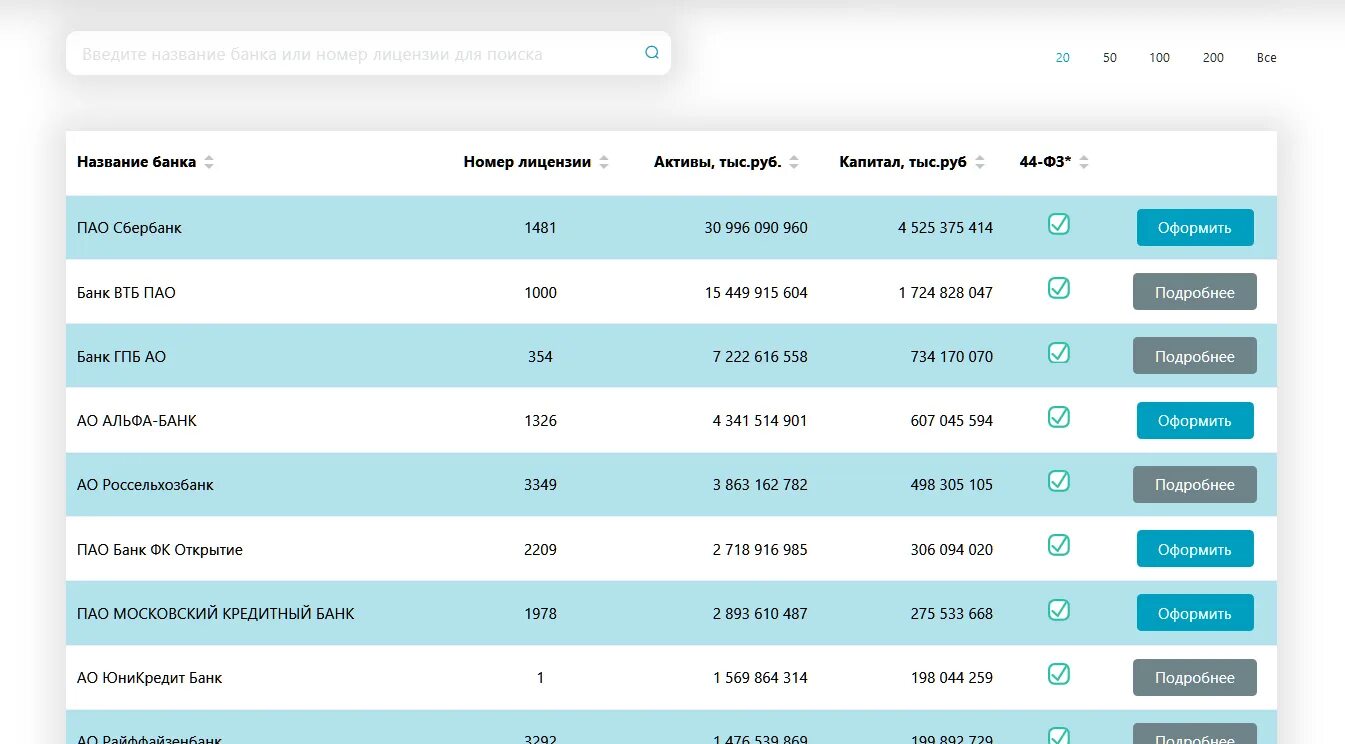Click the search magnifier icon
This screenshot has width=1345, height=744.
coord(652,53)
